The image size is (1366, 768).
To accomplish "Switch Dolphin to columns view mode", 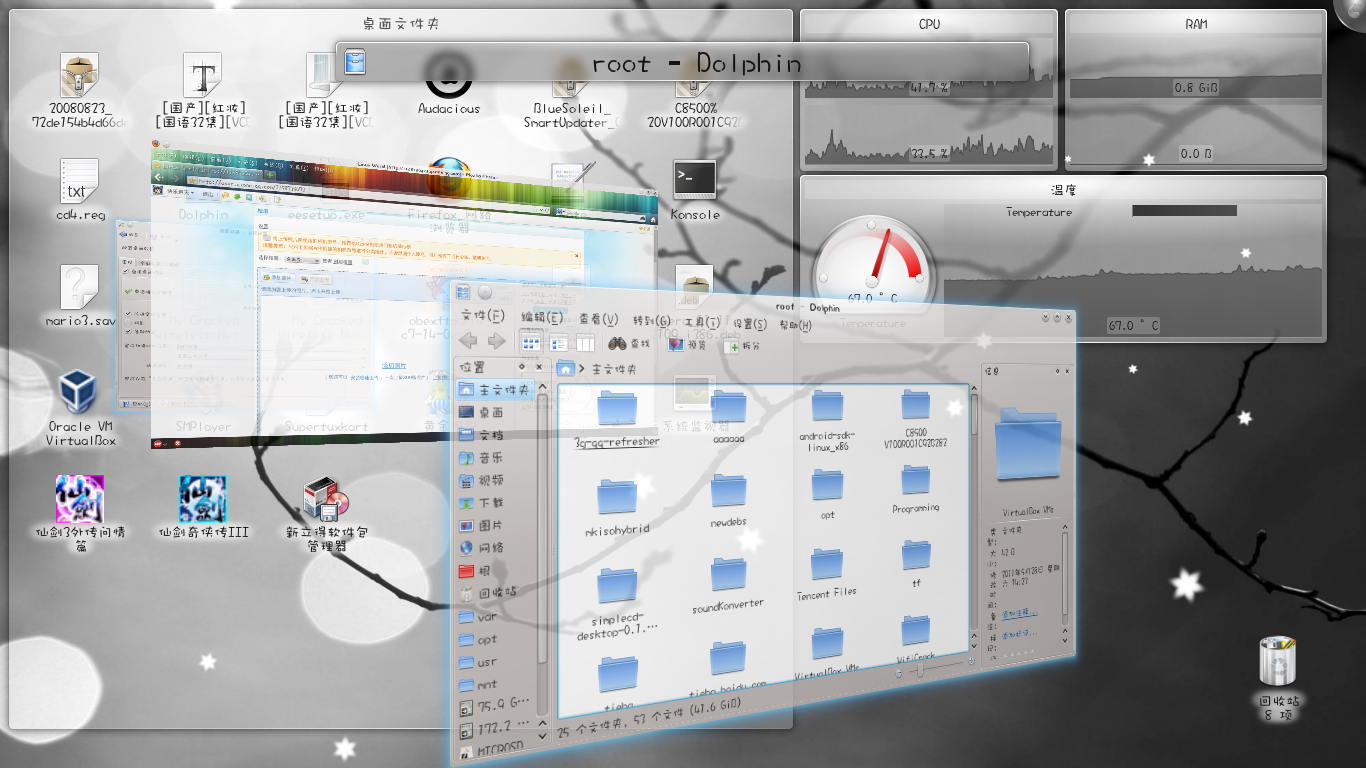I will pos(584,343).
